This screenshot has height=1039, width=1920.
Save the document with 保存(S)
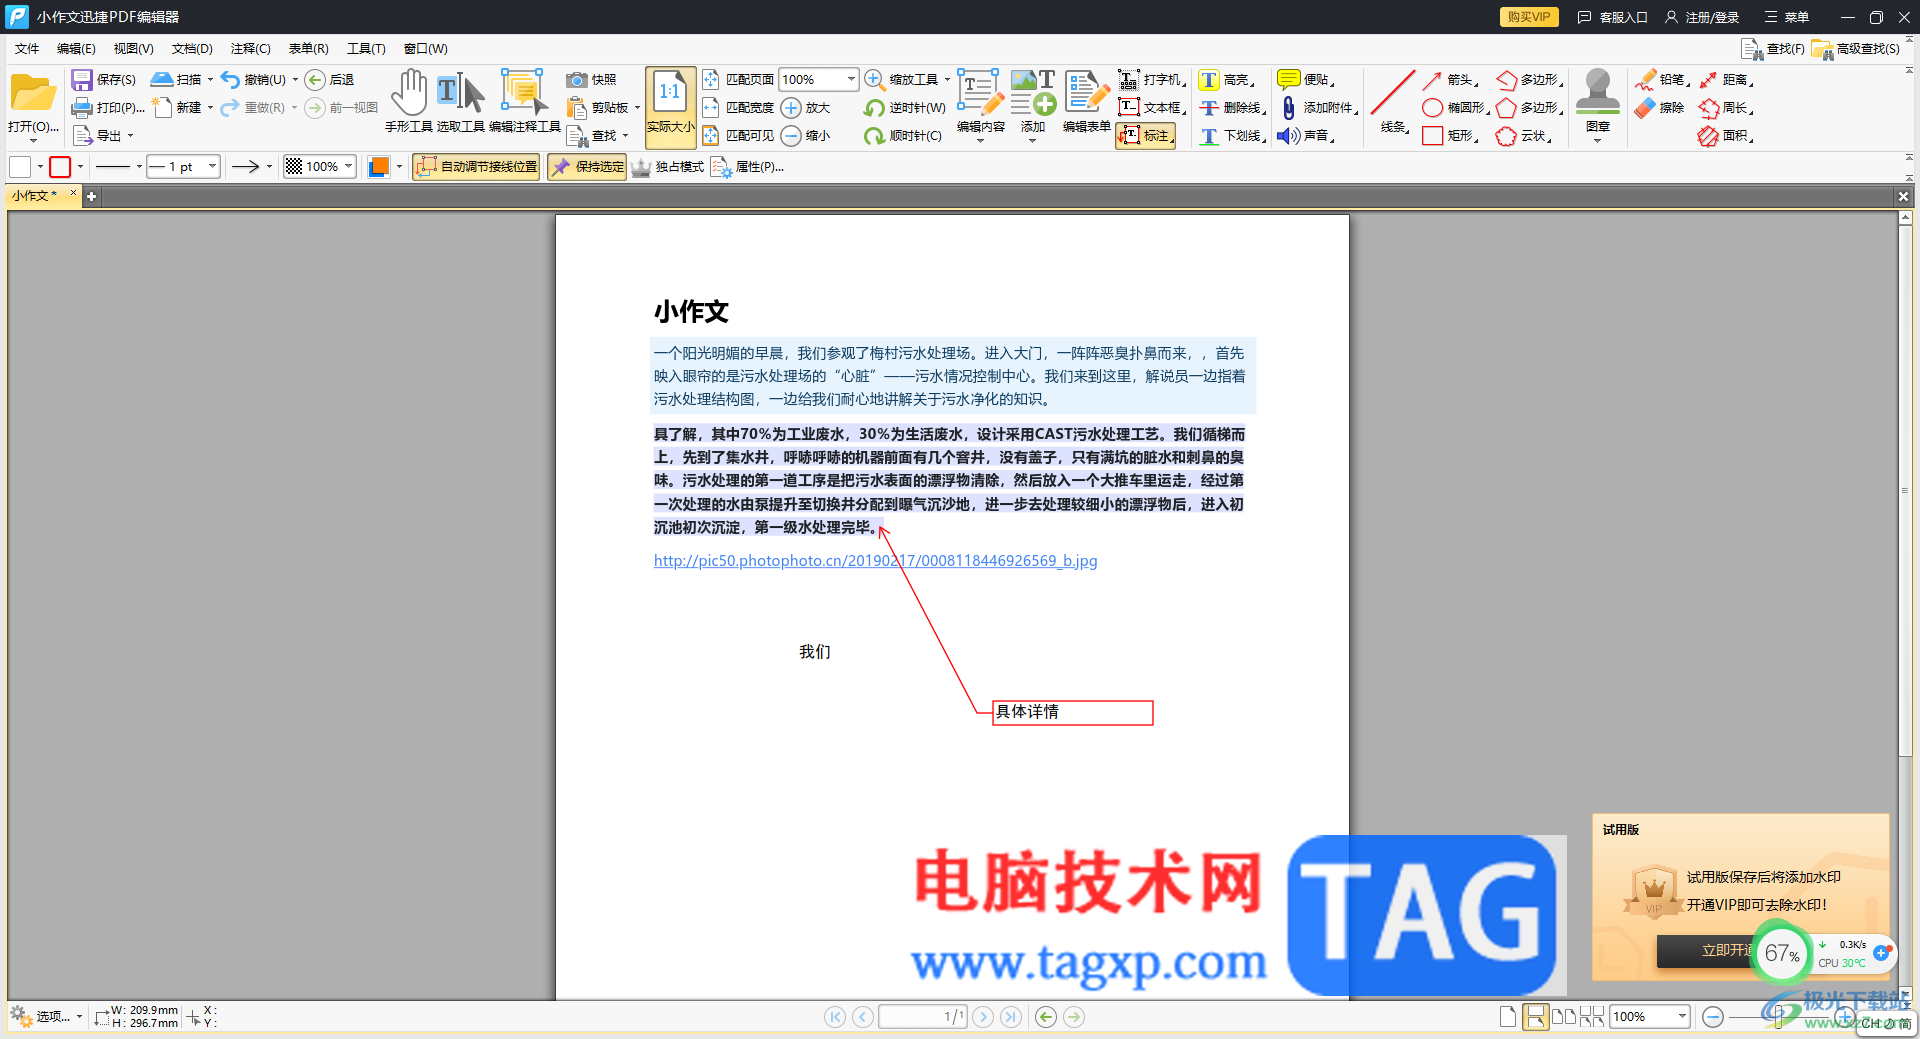[104, 79]
